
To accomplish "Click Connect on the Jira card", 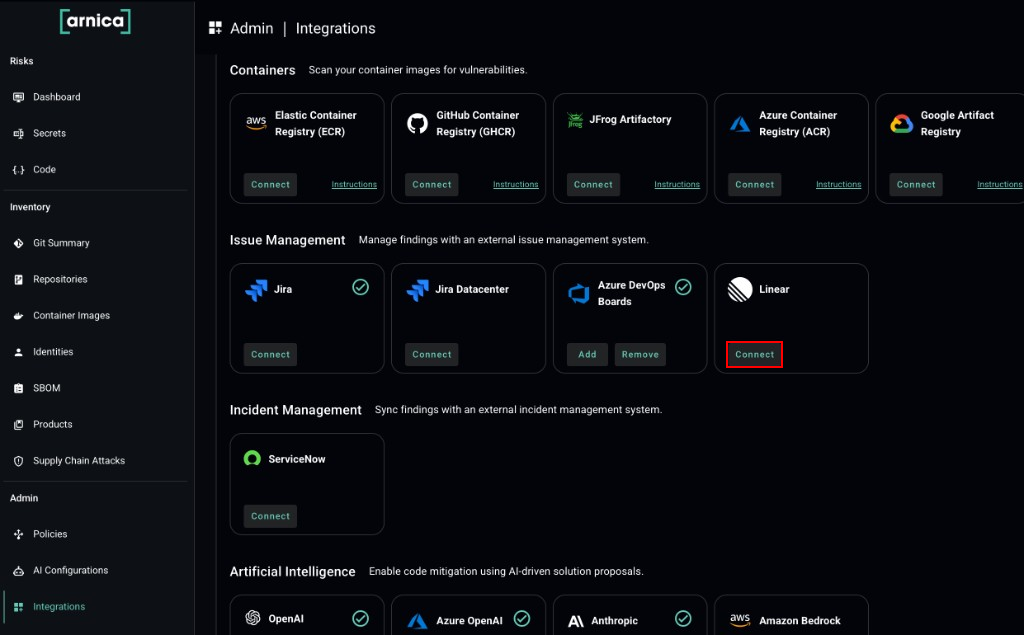I will (x=270, y=354).
